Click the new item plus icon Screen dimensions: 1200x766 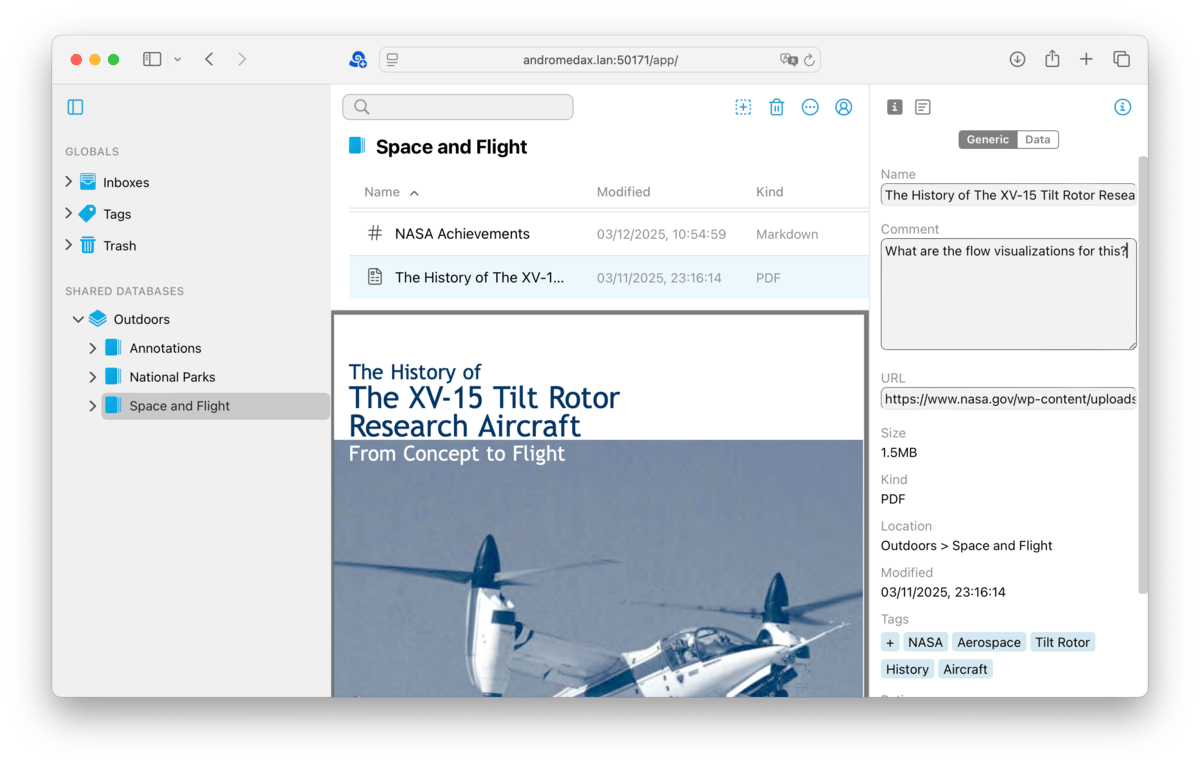tap(743, 107)
